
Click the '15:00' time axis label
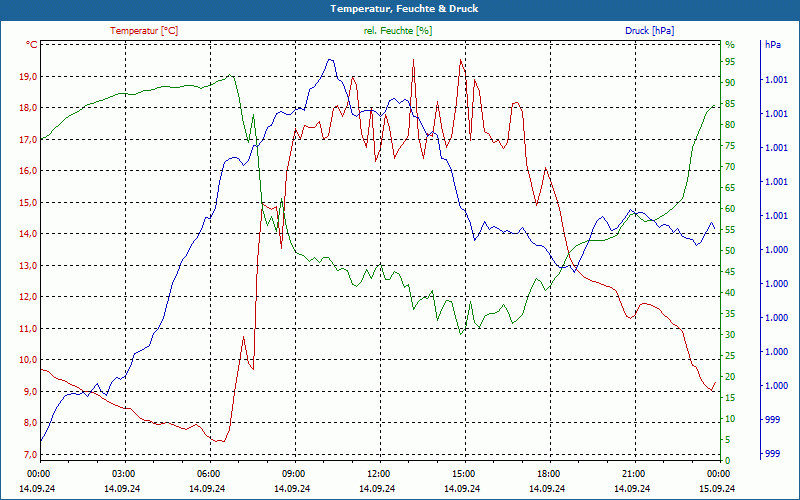tap(462, 474)
